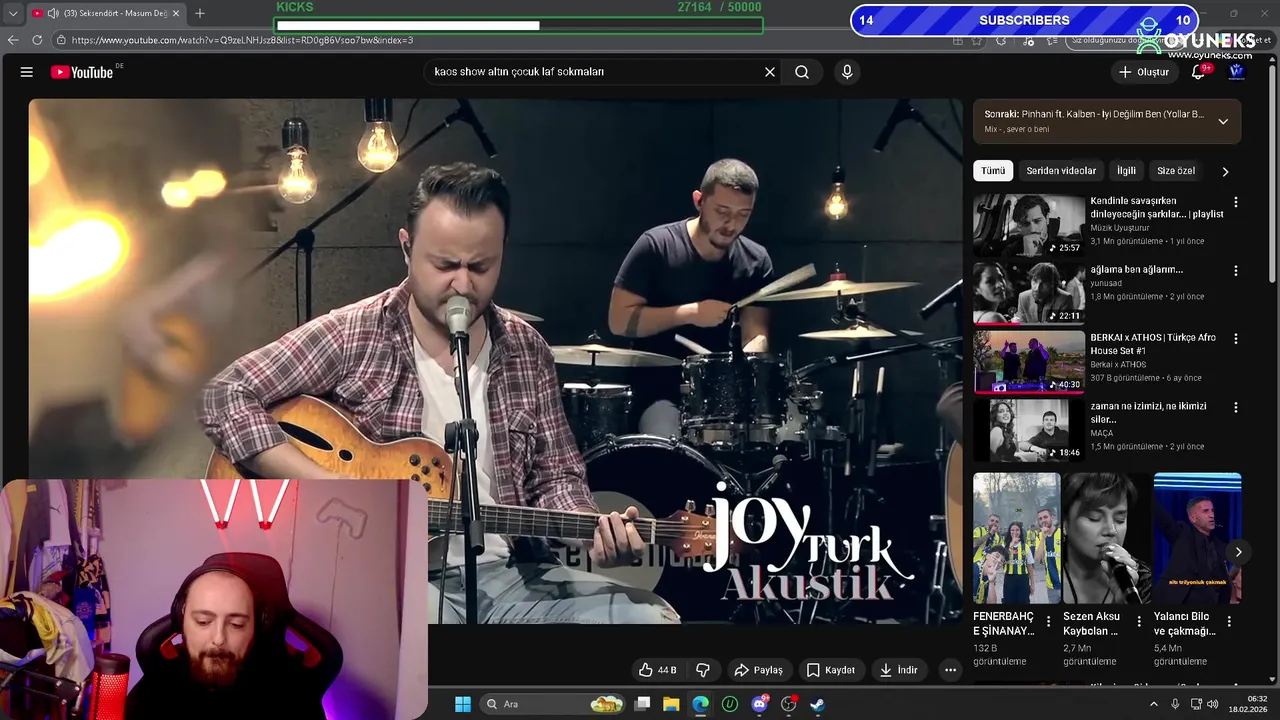Switch to Microsoft Edge in taskbar
Image resolution: width=1280 pixels, height=720 pixels.
(700, 704)
